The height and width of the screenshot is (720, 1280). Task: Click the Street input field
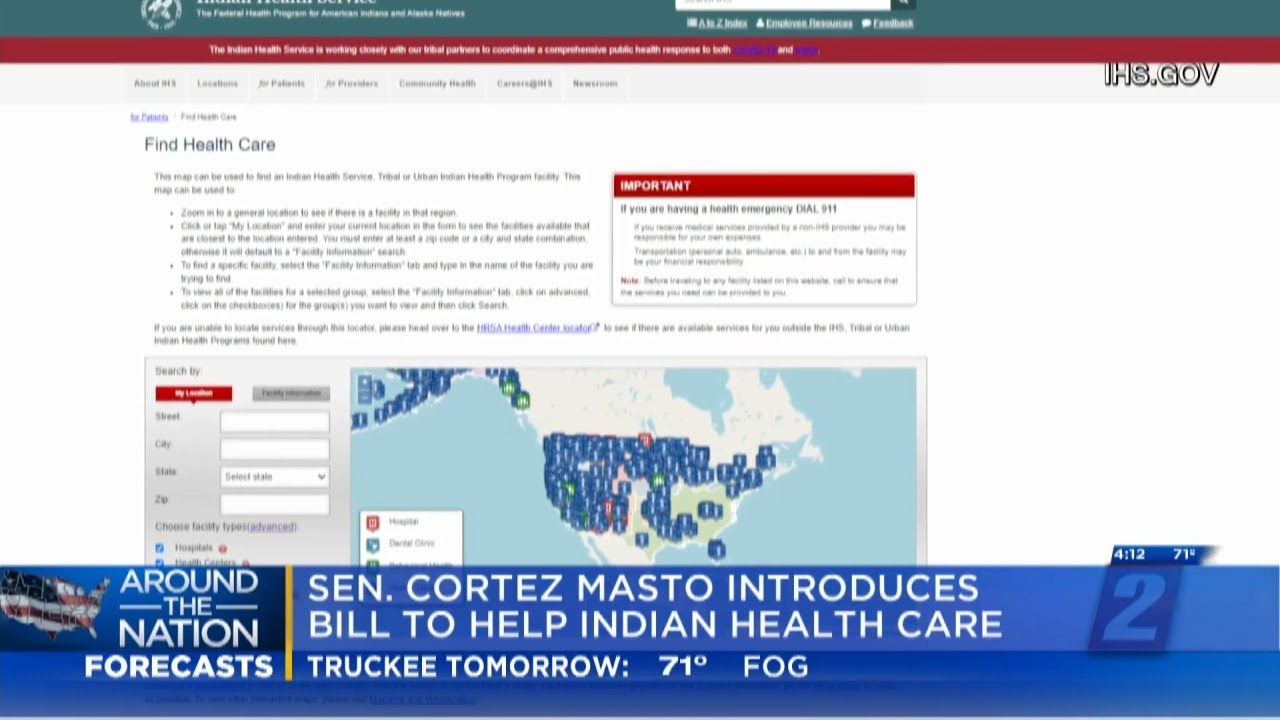[x=275, y=421]
